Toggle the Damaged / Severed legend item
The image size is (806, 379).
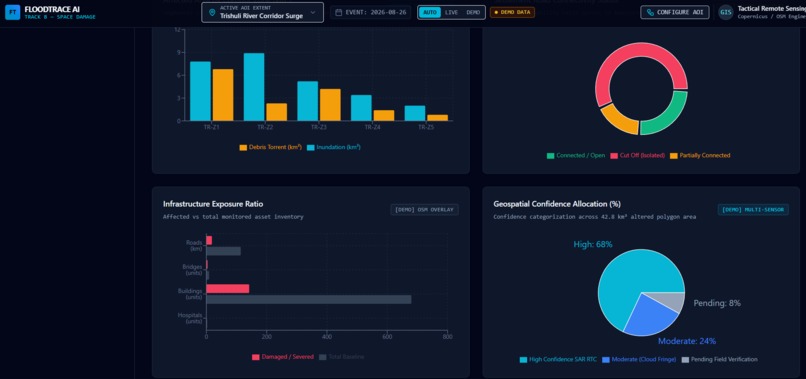[283, 357]
